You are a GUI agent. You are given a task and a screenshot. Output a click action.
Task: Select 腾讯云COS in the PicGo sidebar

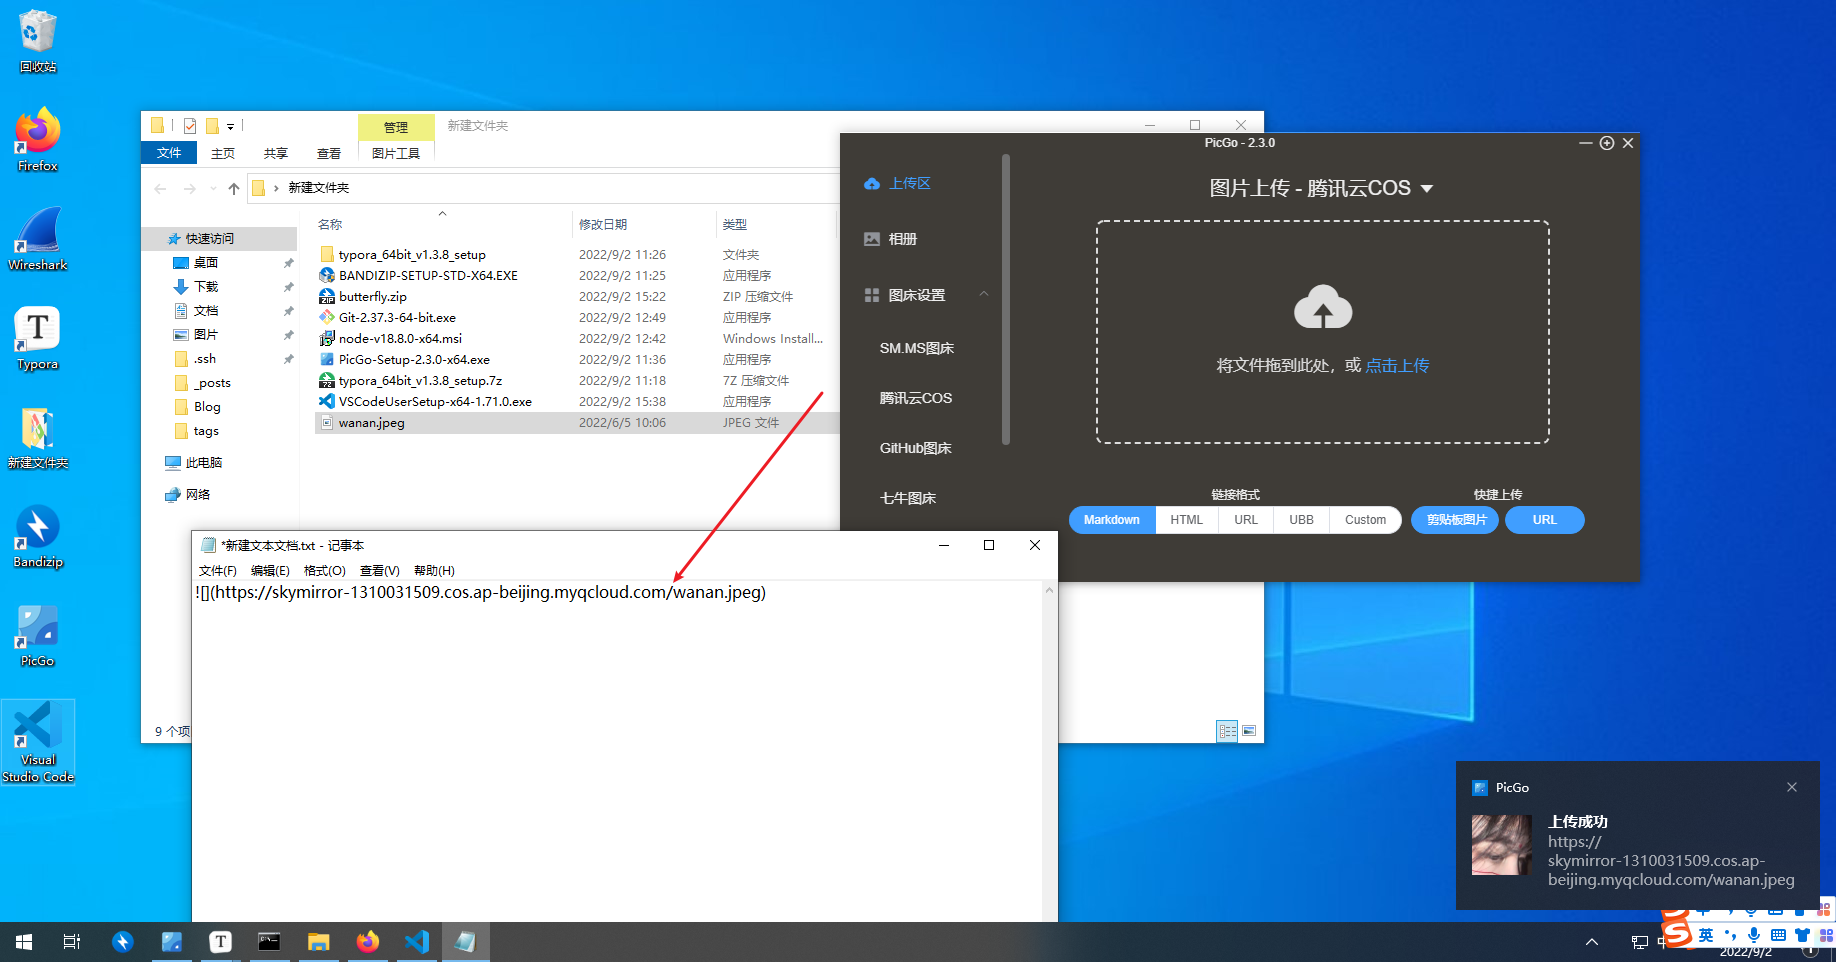916,398
